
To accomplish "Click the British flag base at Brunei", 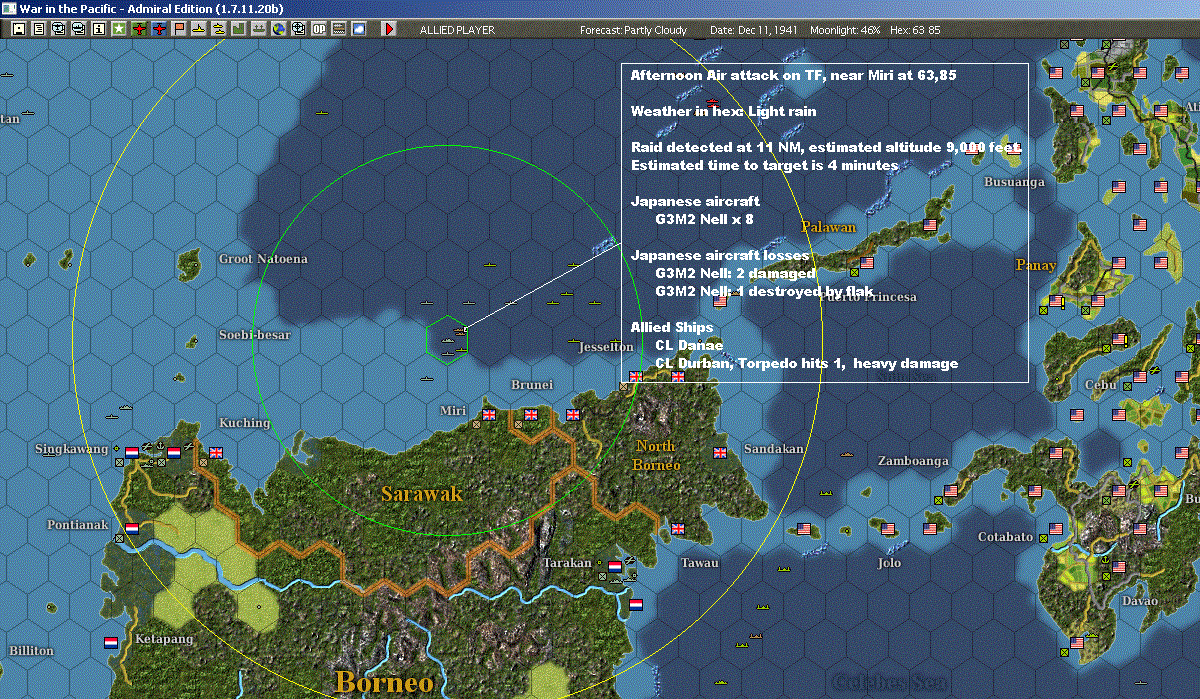I will [x=531, y=414].
